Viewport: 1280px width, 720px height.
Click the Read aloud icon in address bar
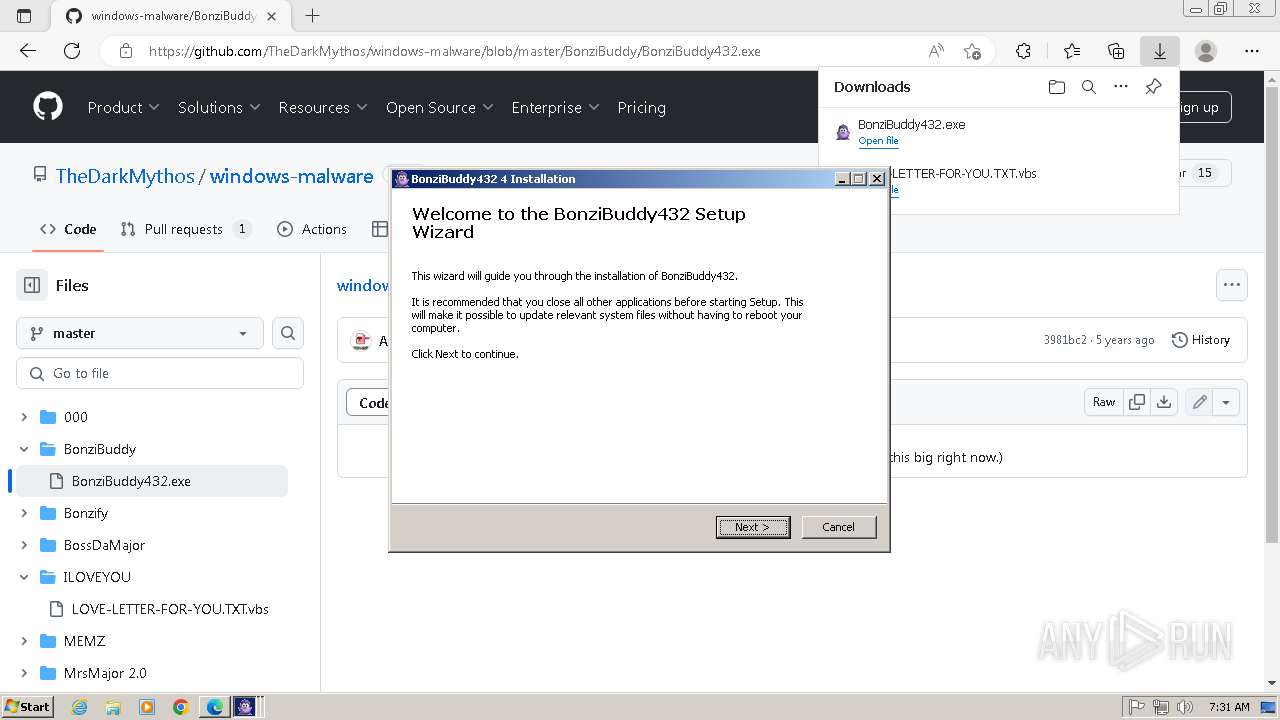click(x=936, y=51)
